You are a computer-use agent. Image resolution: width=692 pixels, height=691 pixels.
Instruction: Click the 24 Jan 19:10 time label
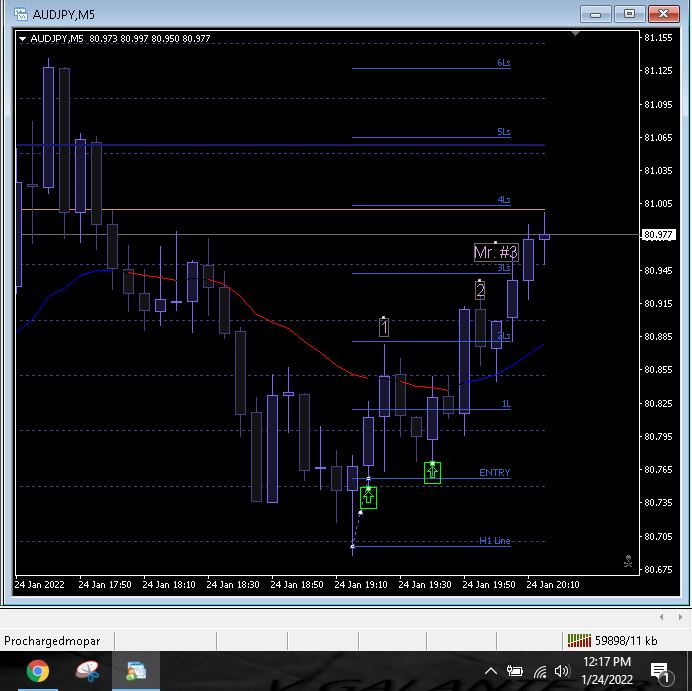tap(361, 585)
